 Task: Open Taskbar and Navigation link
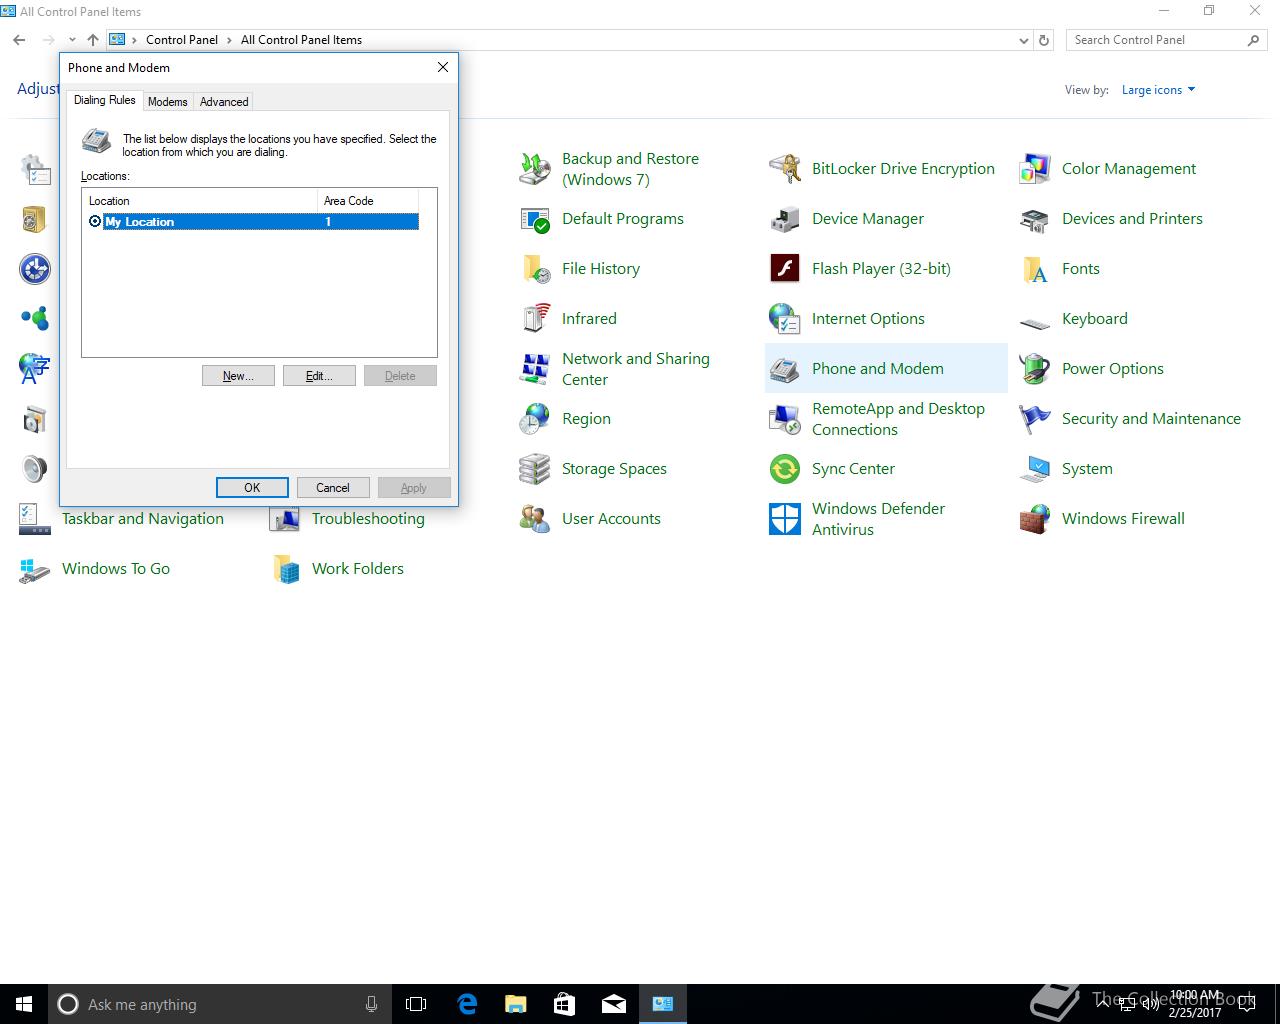[x=143, y=518]
